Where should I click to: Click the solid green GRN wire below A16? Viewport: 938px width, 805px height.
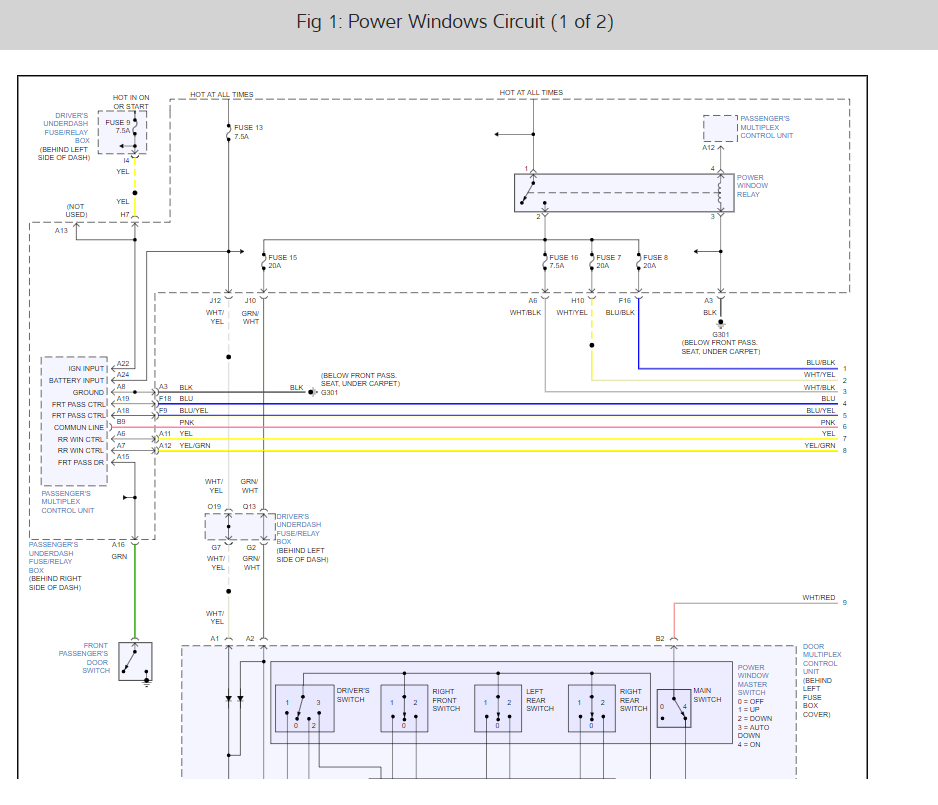coord(134,590)
